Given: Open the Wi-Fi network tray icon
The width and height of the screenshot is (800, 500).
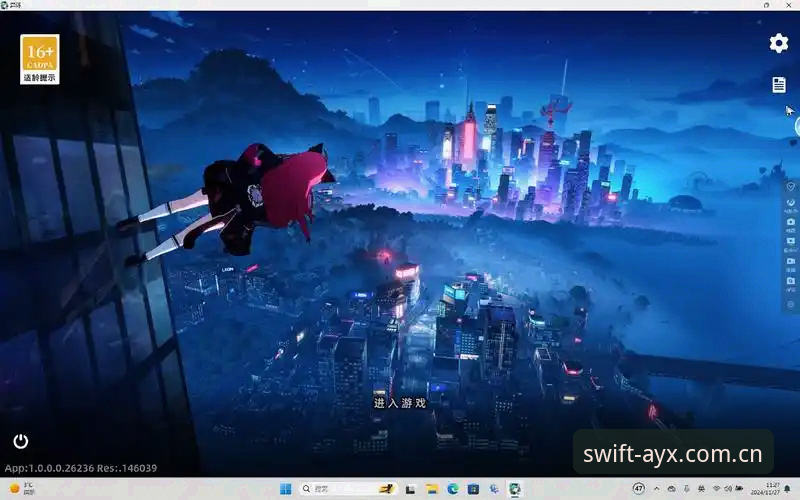Looking at the screenshot, I should click(716, 489).
